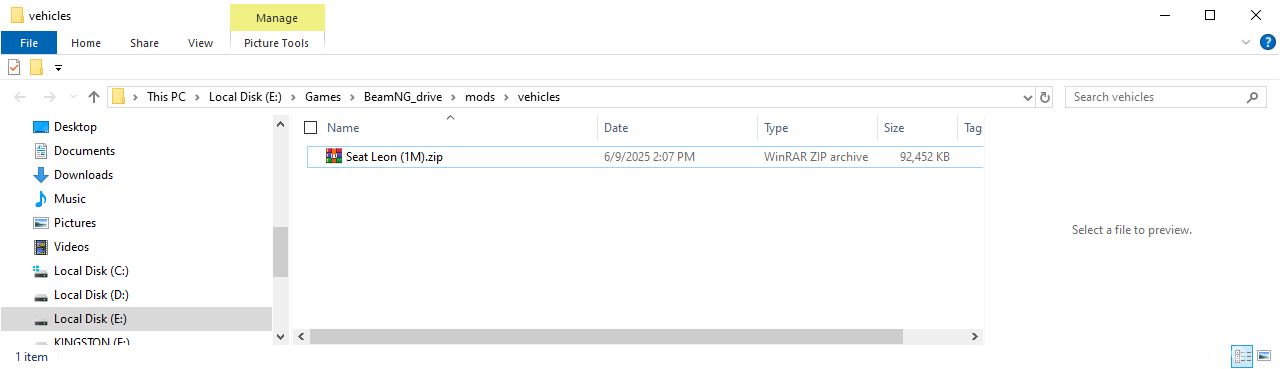
Task: Click the Downloads arrow icon in sidebar
Action: pos(41,175)
